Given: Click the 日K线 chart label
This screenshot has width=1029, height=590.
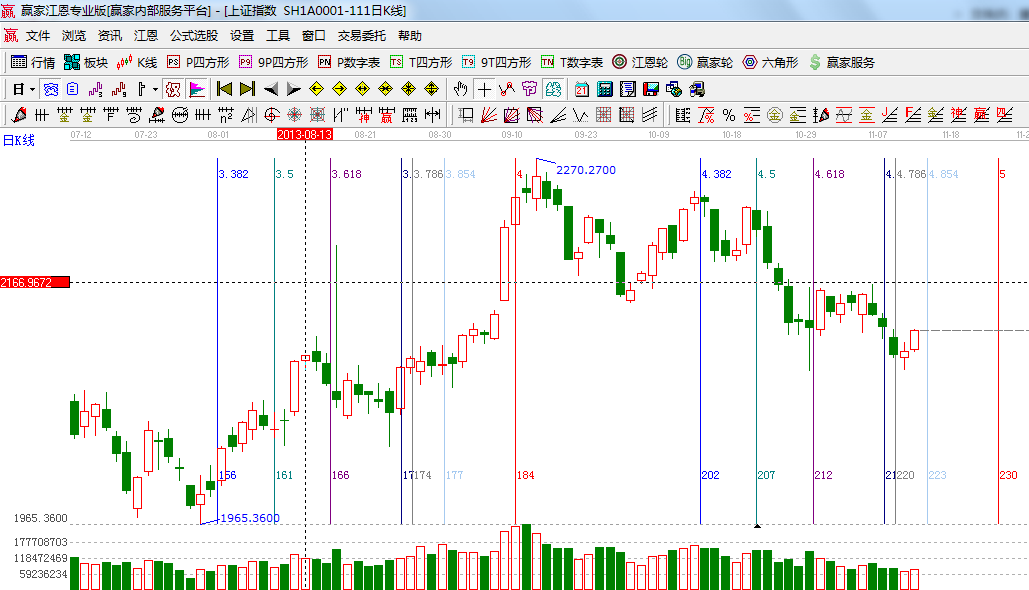Looking at the screenshot, I should [18, 140].
